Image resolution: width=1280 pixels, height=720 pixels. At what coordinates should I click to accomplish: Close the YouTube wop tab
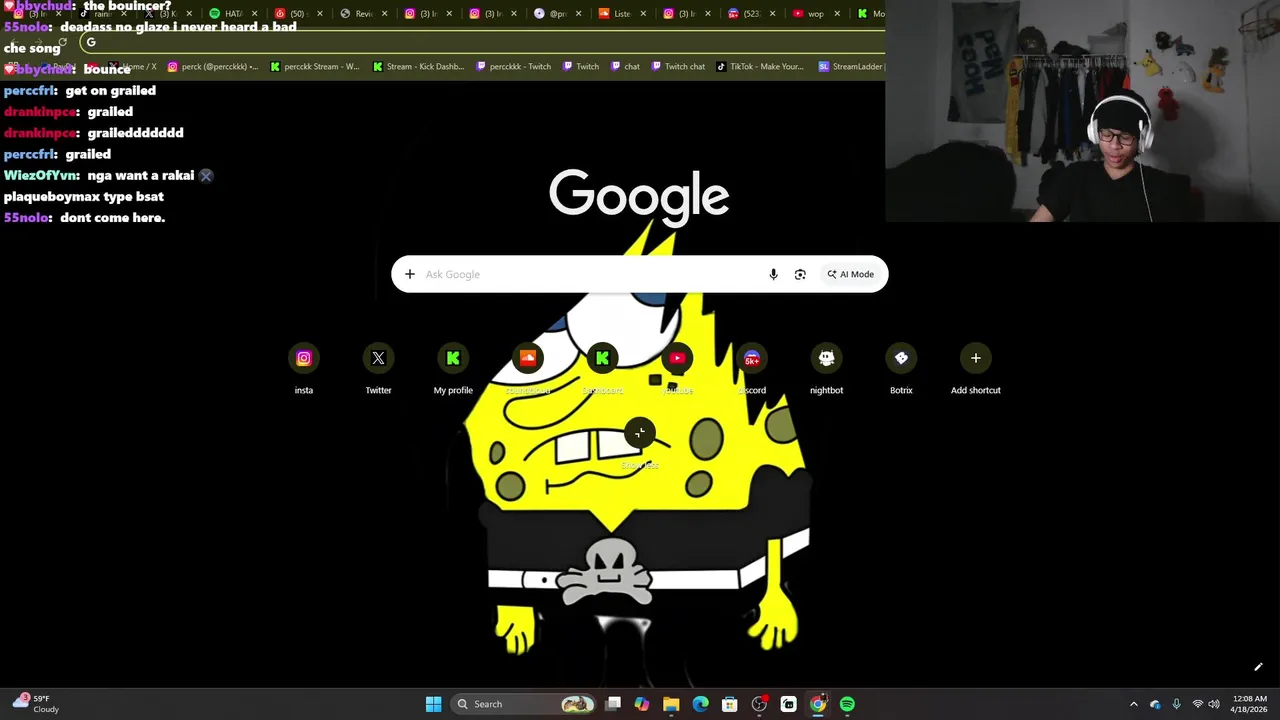point(837,14)
